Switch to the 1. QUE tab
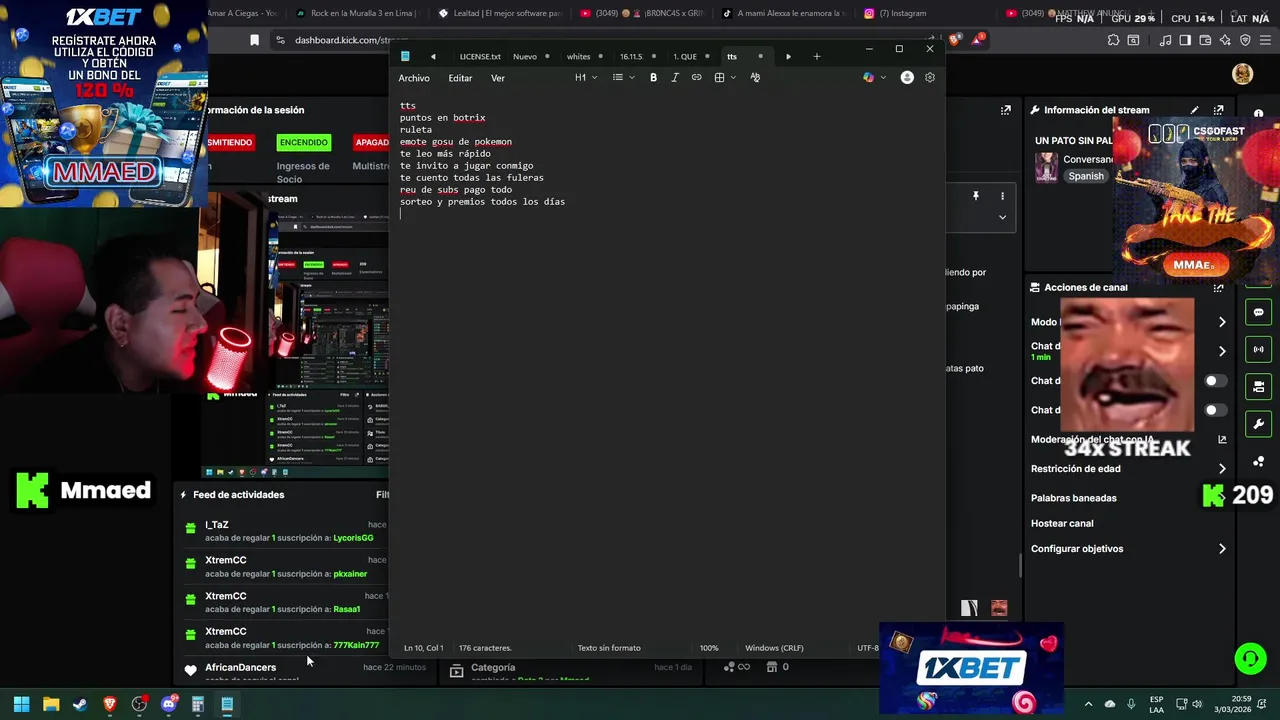The image size is (1280, 720). (685, 56)
